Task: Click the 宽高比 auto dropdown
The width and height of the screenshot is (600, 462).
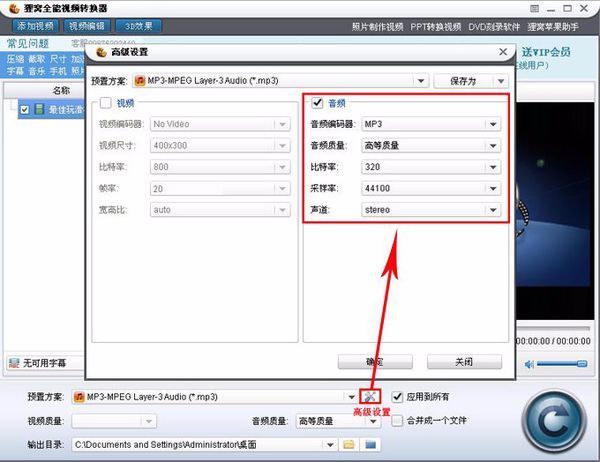Action: (x=220, y=210)
